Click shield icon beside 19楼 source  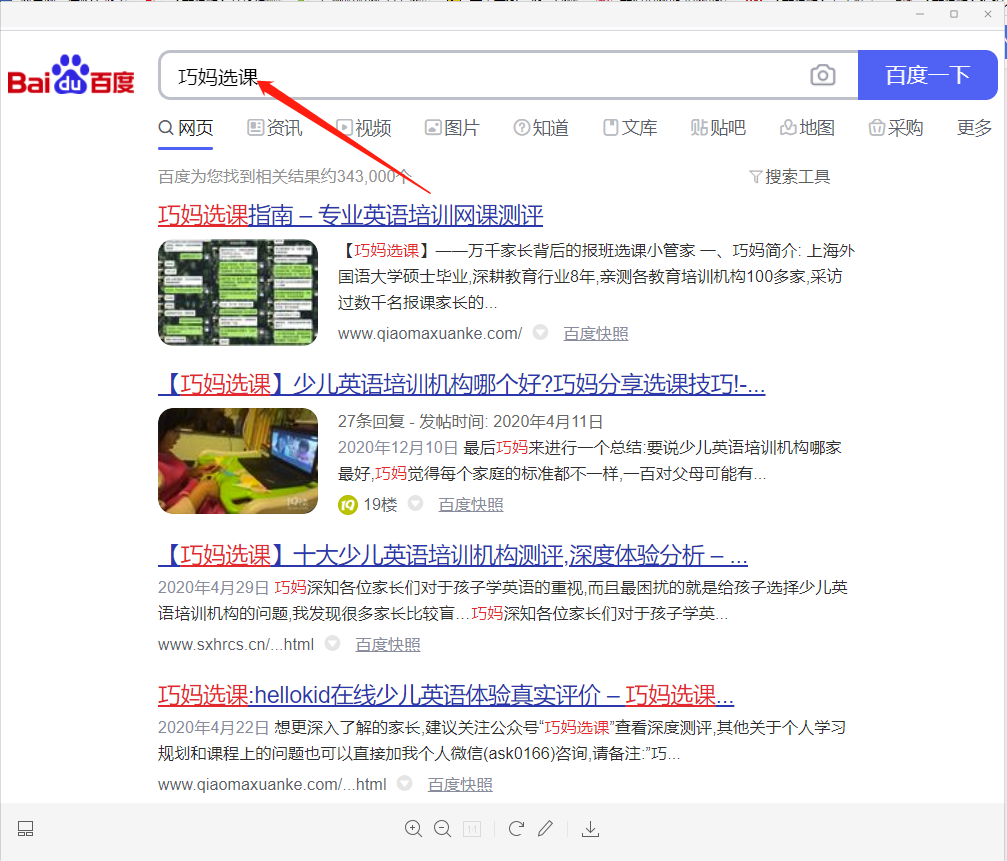point(416,503)
